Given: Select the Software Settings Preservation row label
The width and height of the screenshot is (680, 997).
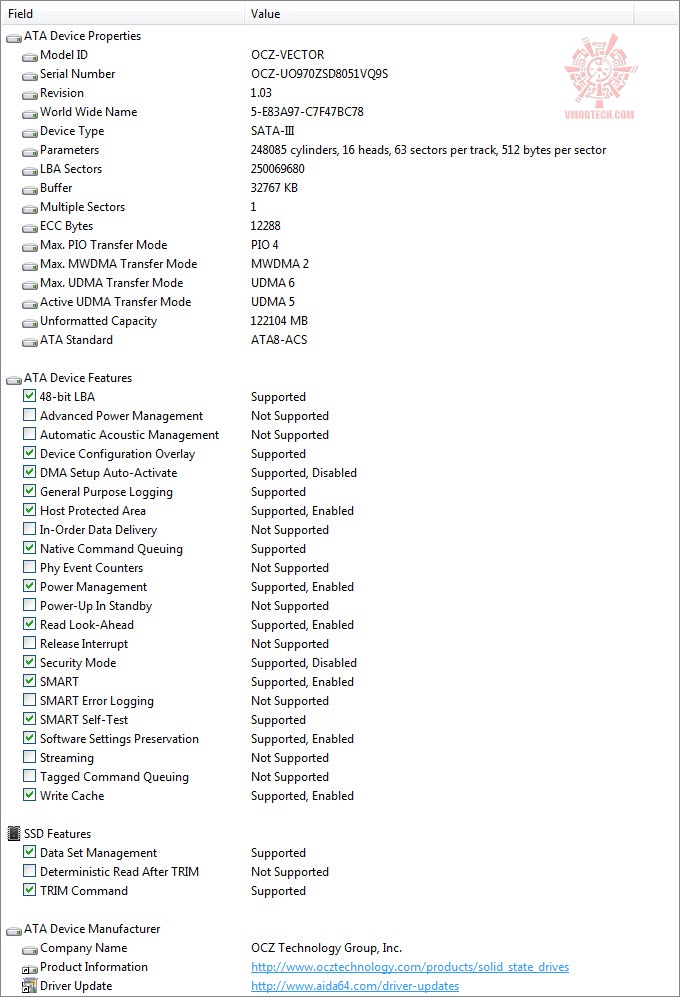Looking at the screenshot, I should click(120, 739).
